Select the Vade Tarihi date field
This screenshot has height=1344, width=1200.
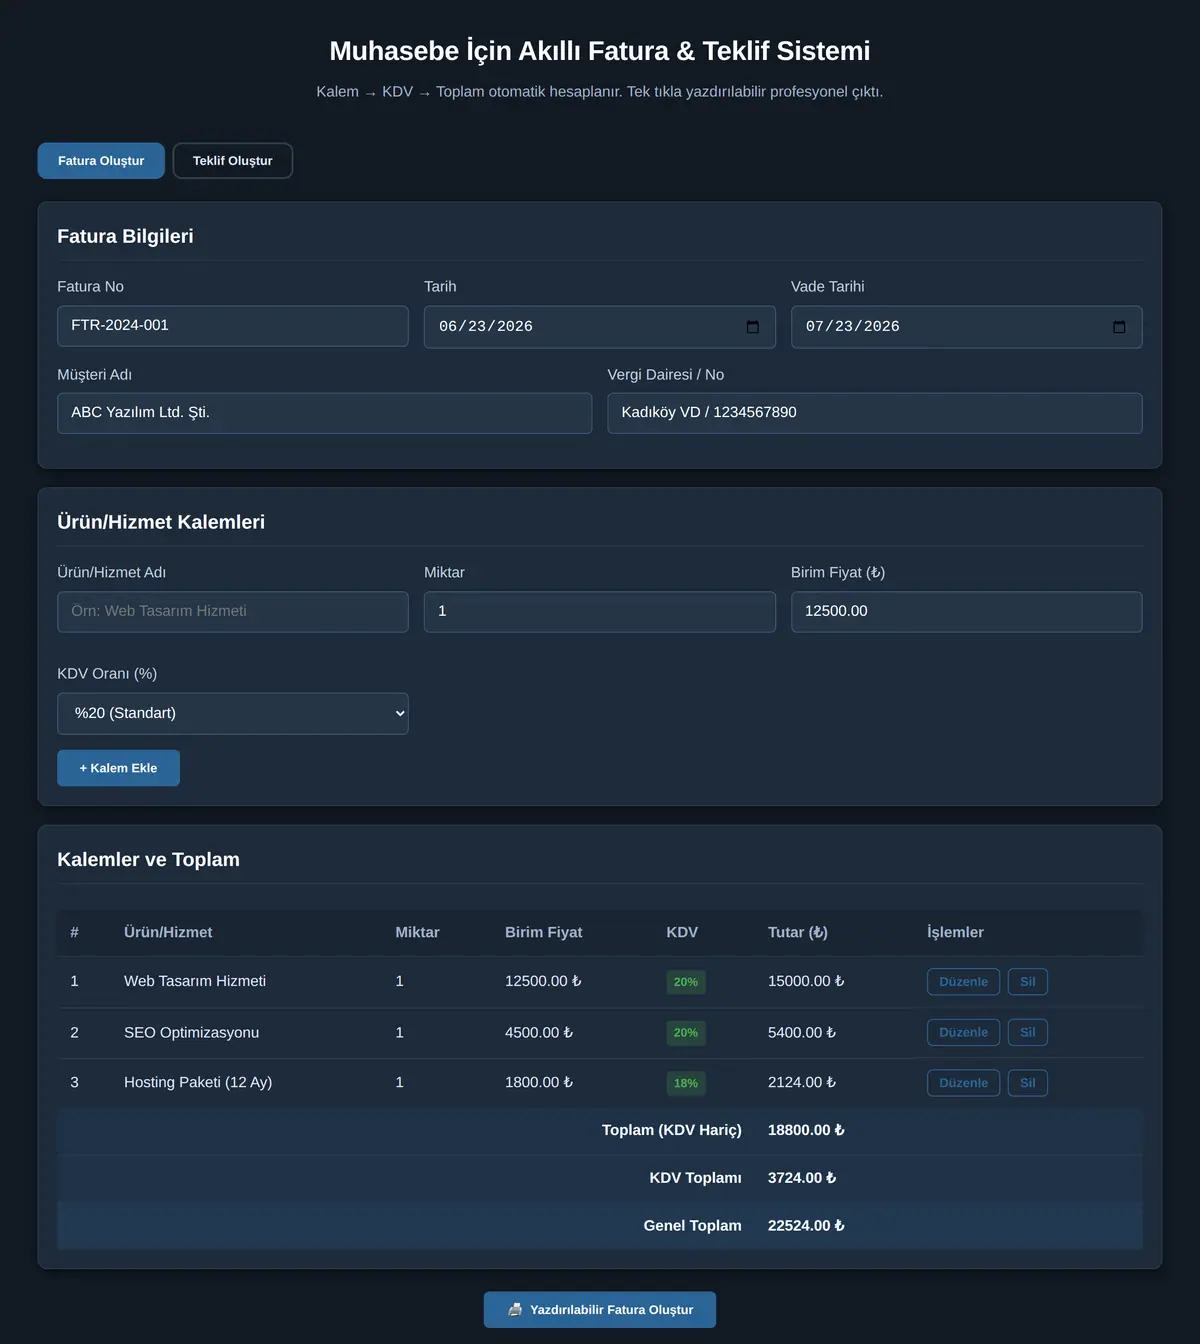point(966,327)
